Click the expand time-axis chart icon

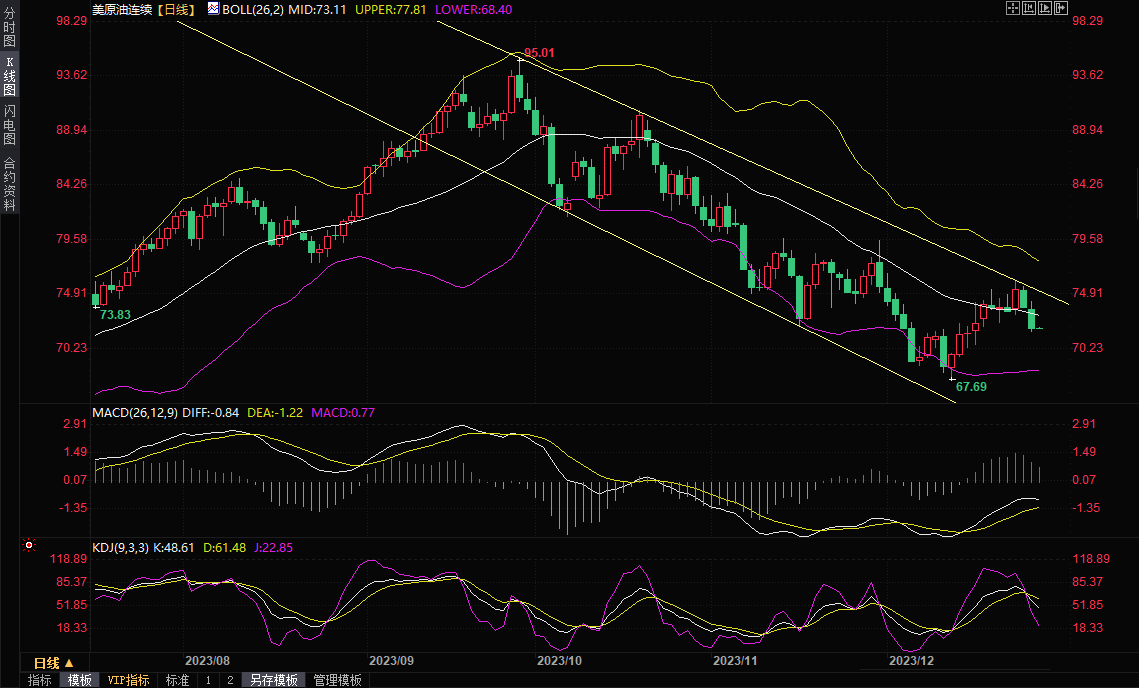pyautogui.click(x=1045, y=8)
